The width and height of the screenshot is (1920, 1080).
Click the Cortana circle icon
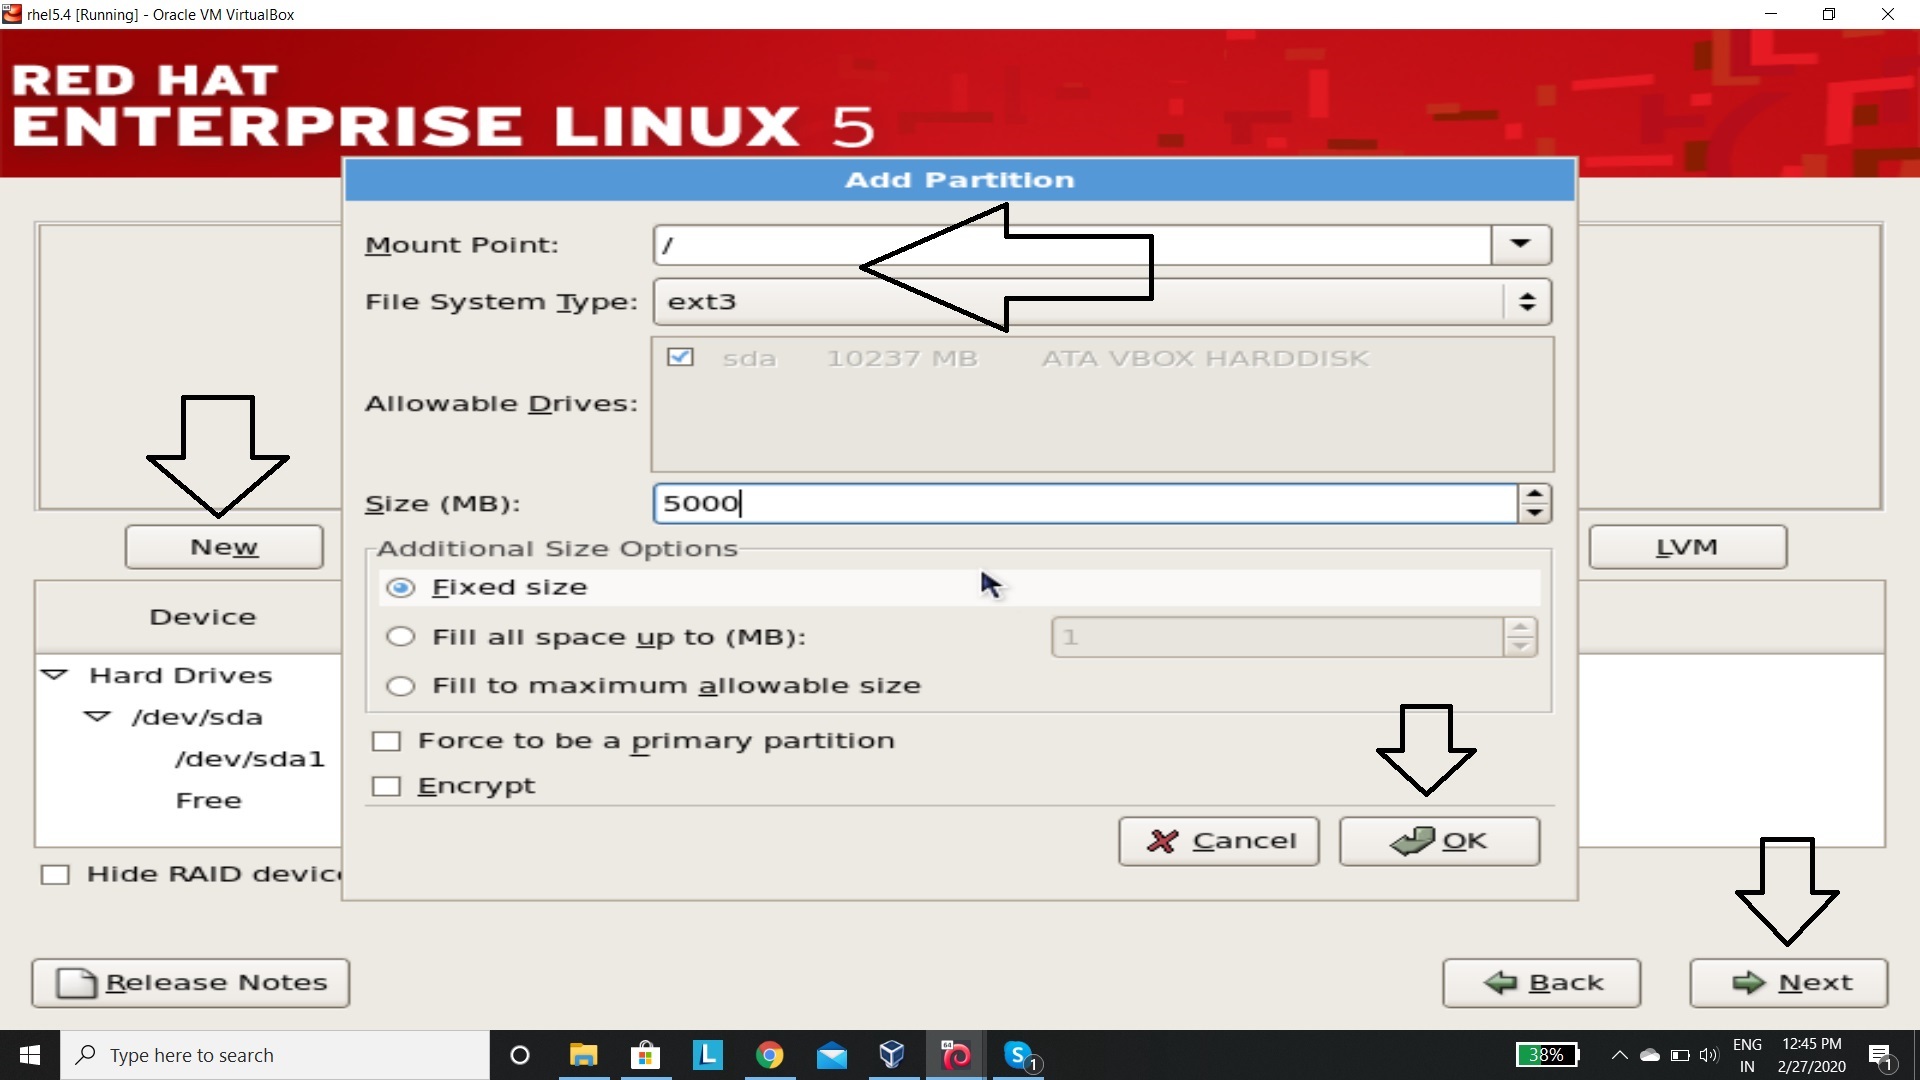point(519,1055)
